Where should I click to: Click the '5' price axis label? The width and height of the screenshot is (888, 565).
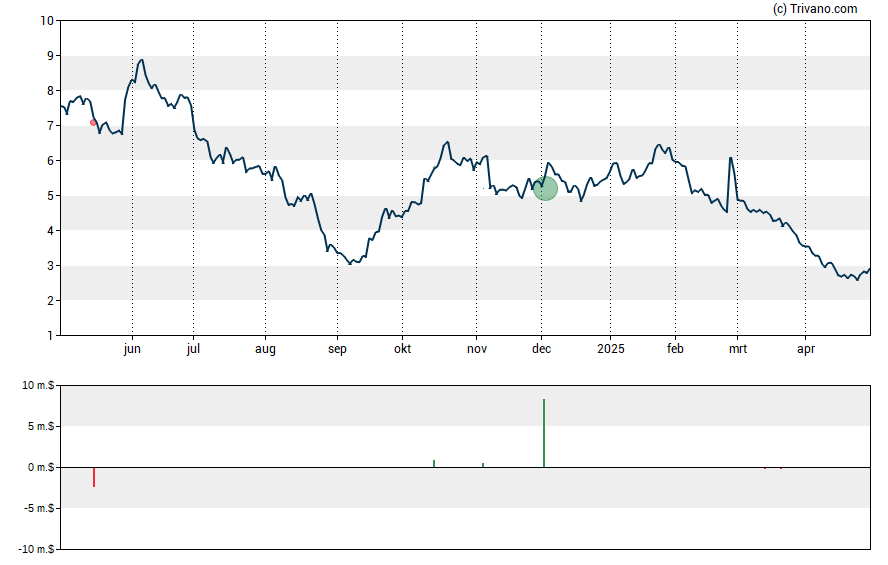tap(50, 196)
